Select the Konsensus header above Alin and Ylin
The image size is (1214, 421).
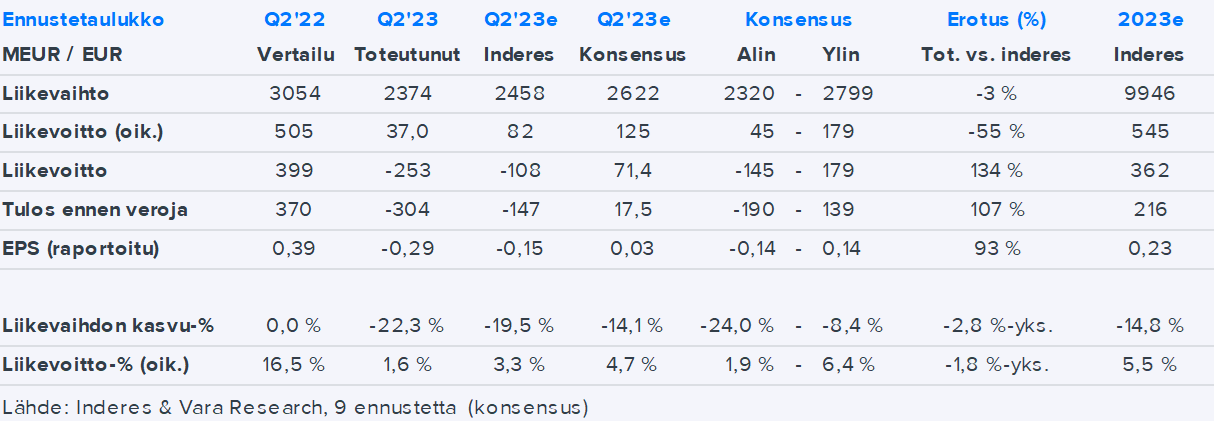[798, 20]
